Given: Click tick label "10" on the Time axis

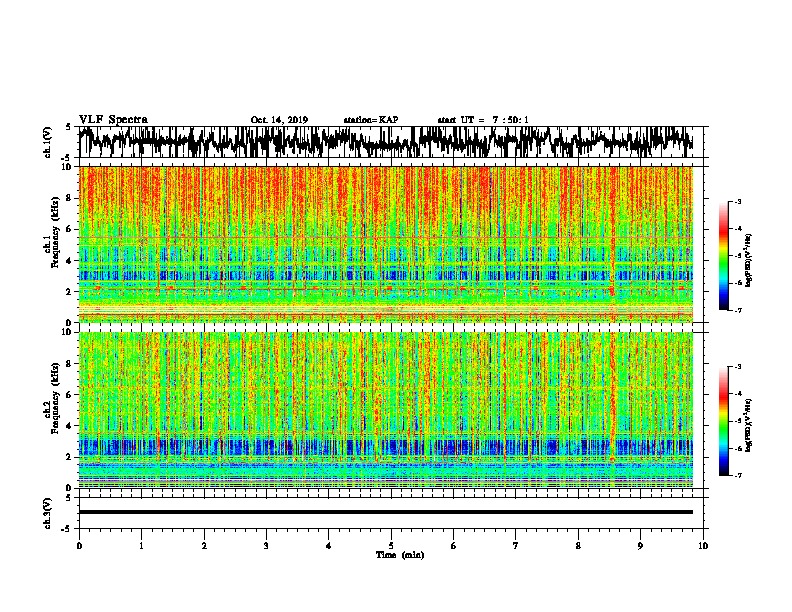Looking at the screenshot, I should coord(703,546).
